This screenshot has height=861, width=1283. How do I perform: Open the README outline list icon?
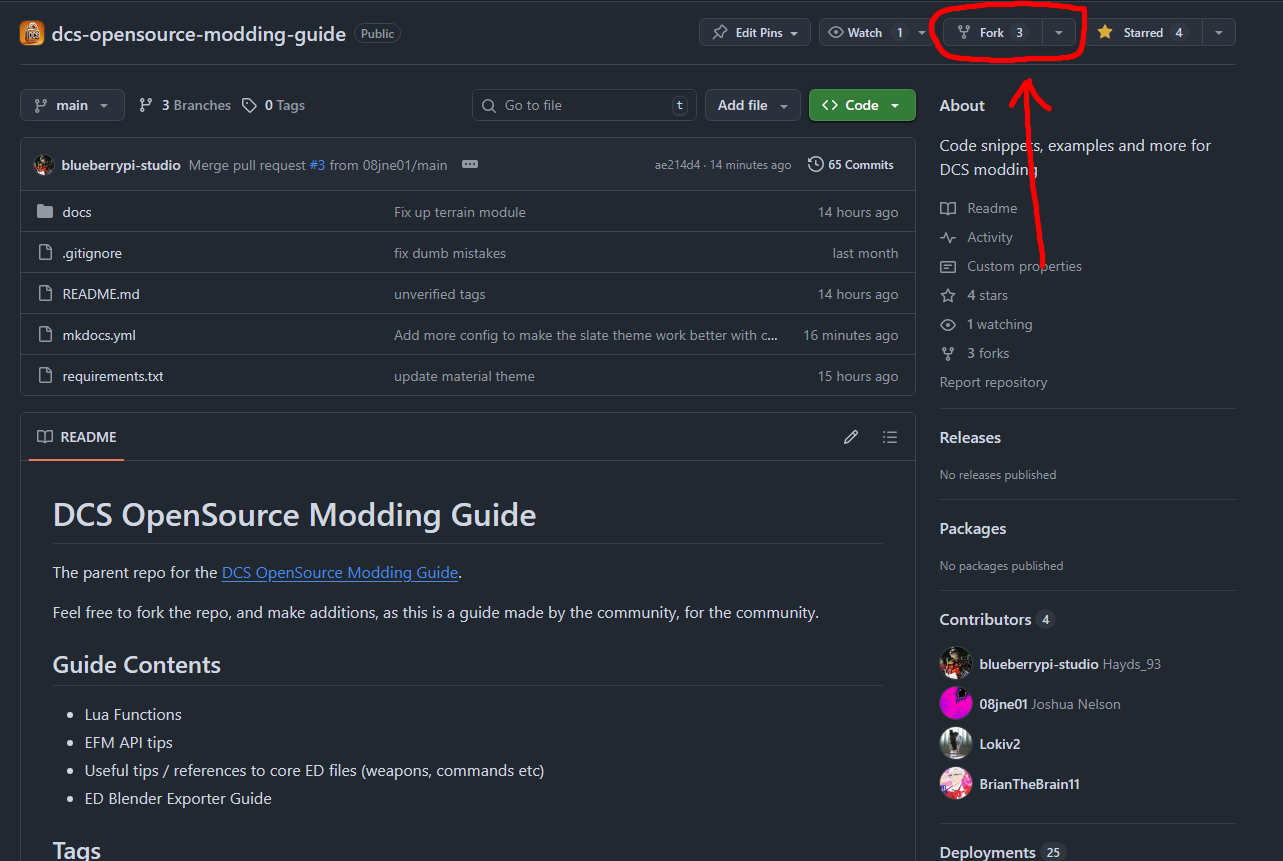point(890,437)
